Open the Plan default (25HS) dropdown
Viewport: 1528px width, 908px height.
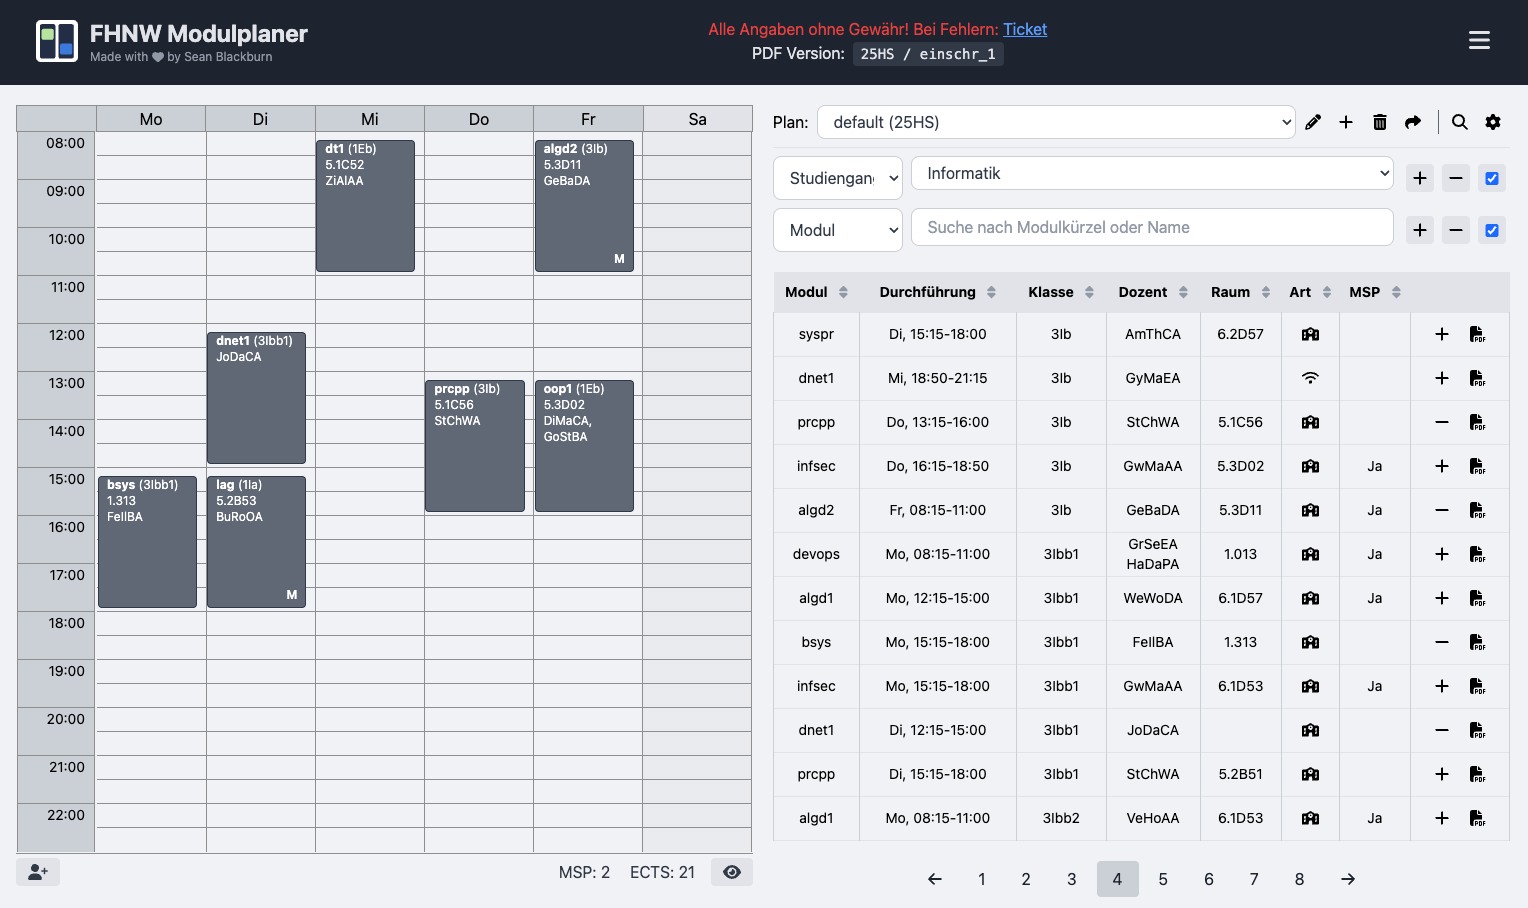click(1056, 122)
